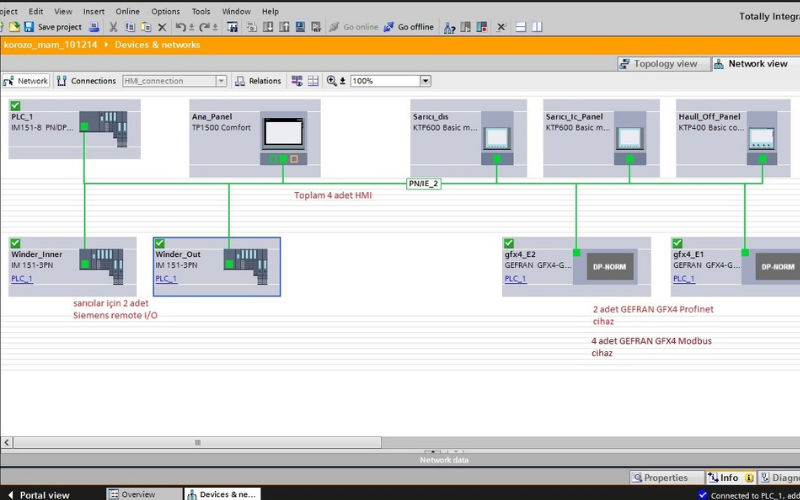Open cross-references toolbar icon
The height and width of the screenshot is (500, 800).
tap(501, 27)
